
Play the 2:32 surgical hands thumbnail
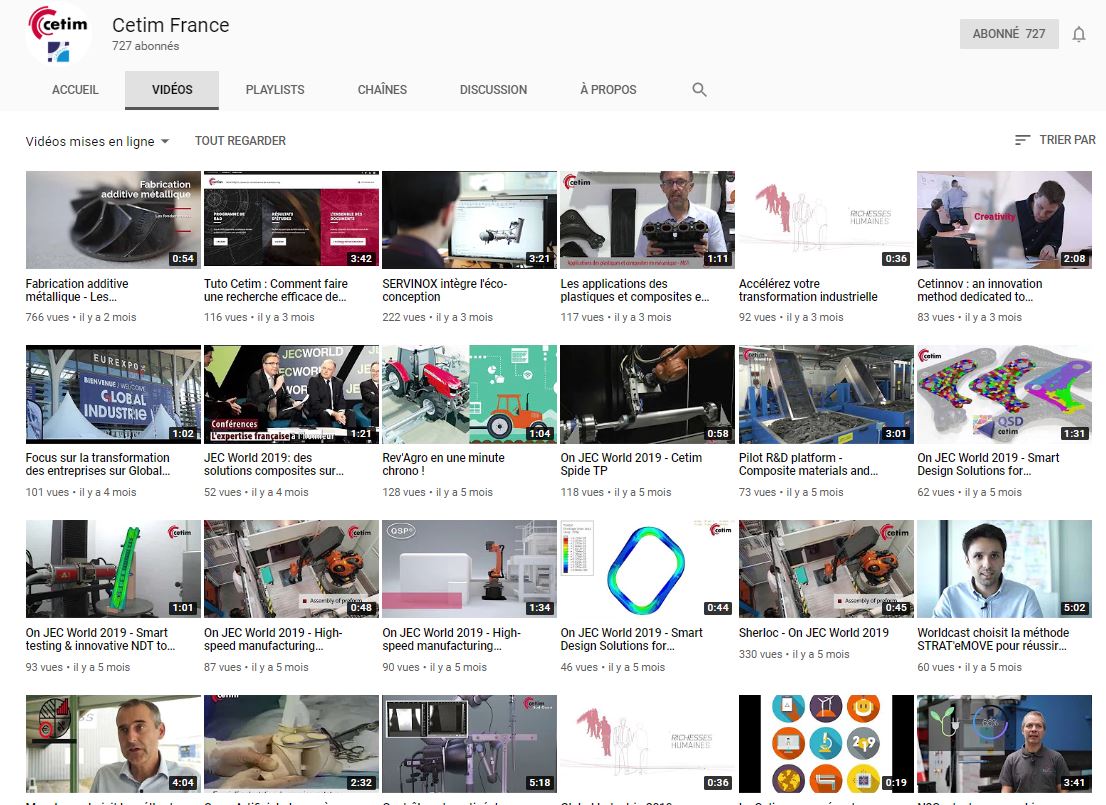point(291,744)
